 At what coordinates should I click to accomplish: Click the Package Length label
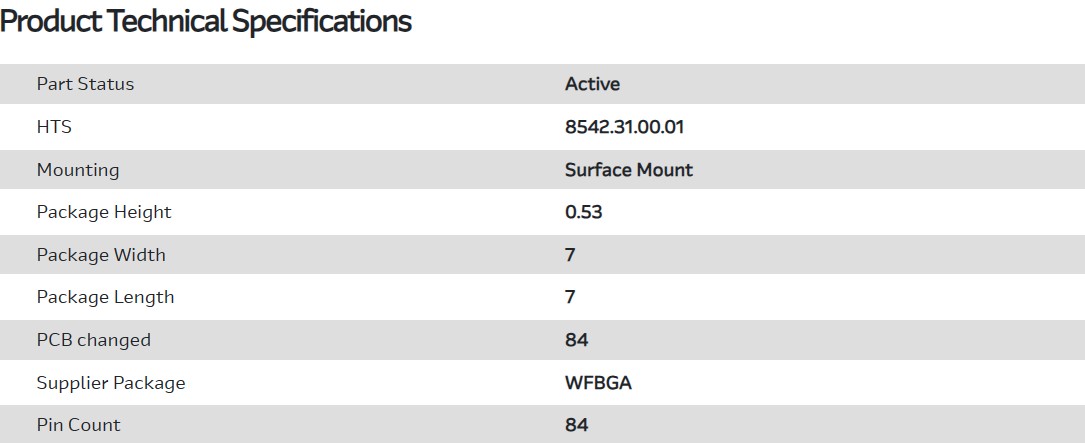(x=105, y=297)
